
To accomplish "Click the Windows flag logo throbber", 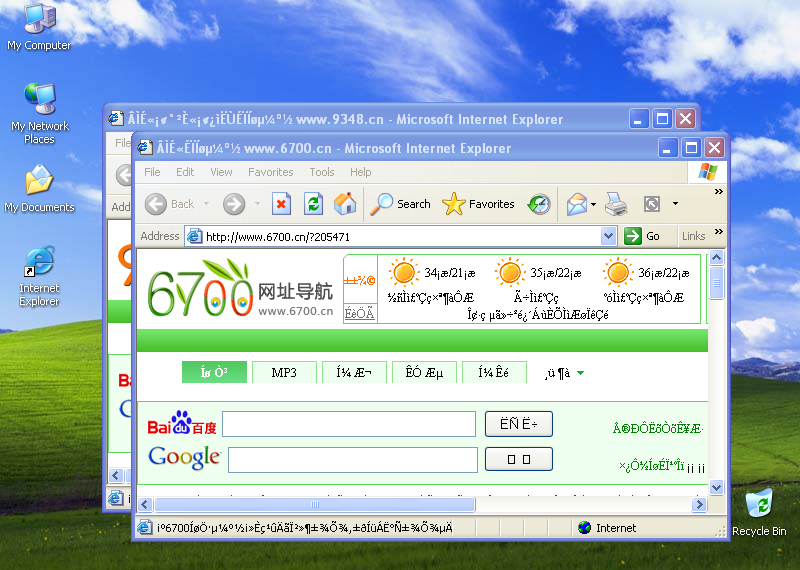I will pyautogui.click(x=708, y=172).
